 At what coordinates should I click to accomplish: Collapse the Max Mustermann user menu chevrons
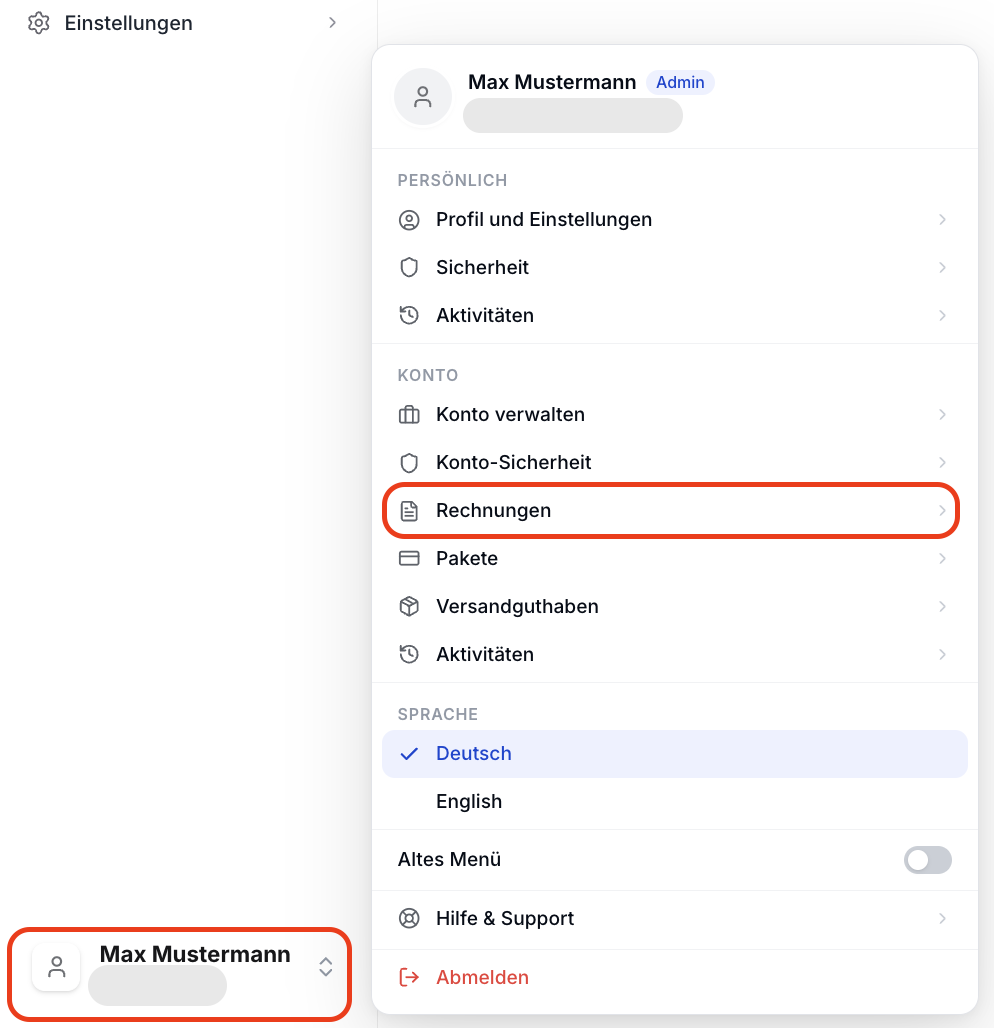coord(326,967)
